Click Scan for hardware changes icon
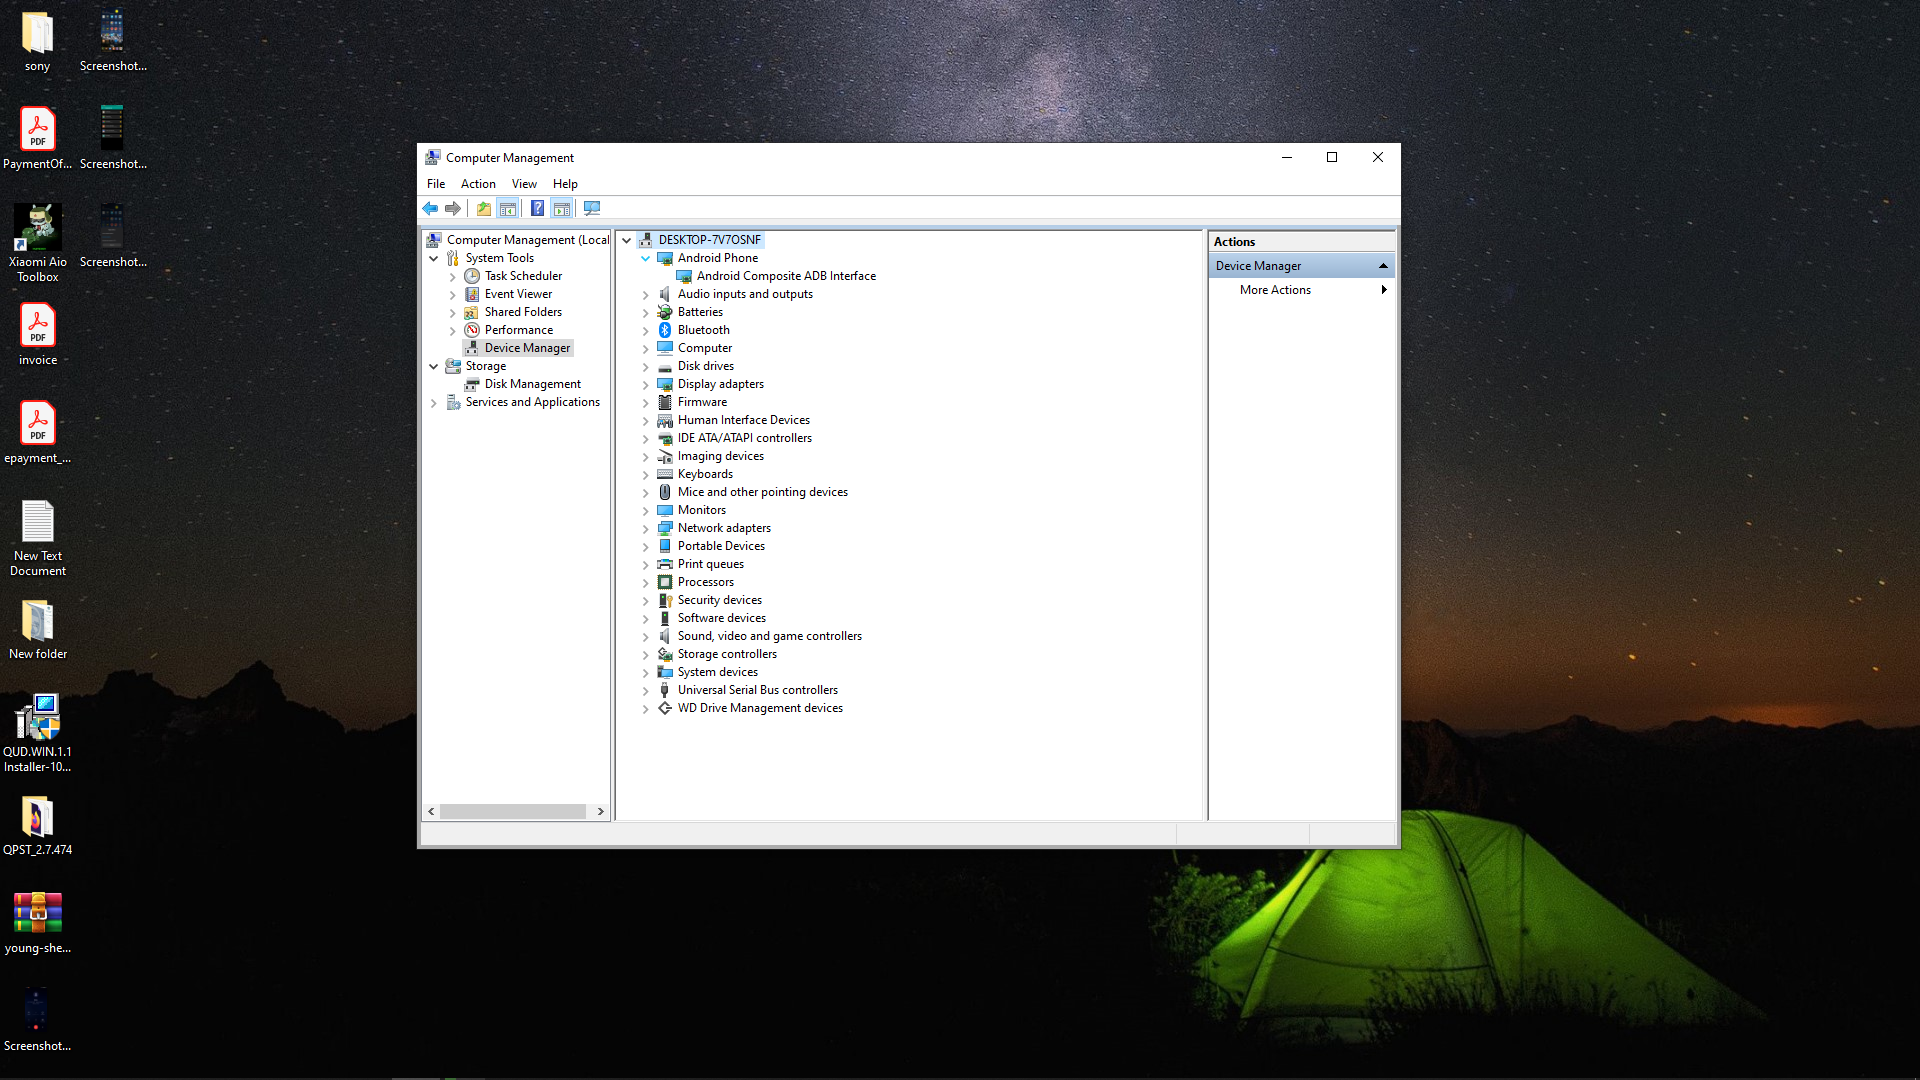This screenshot has height=1080, width=1920. coord(592,208)
